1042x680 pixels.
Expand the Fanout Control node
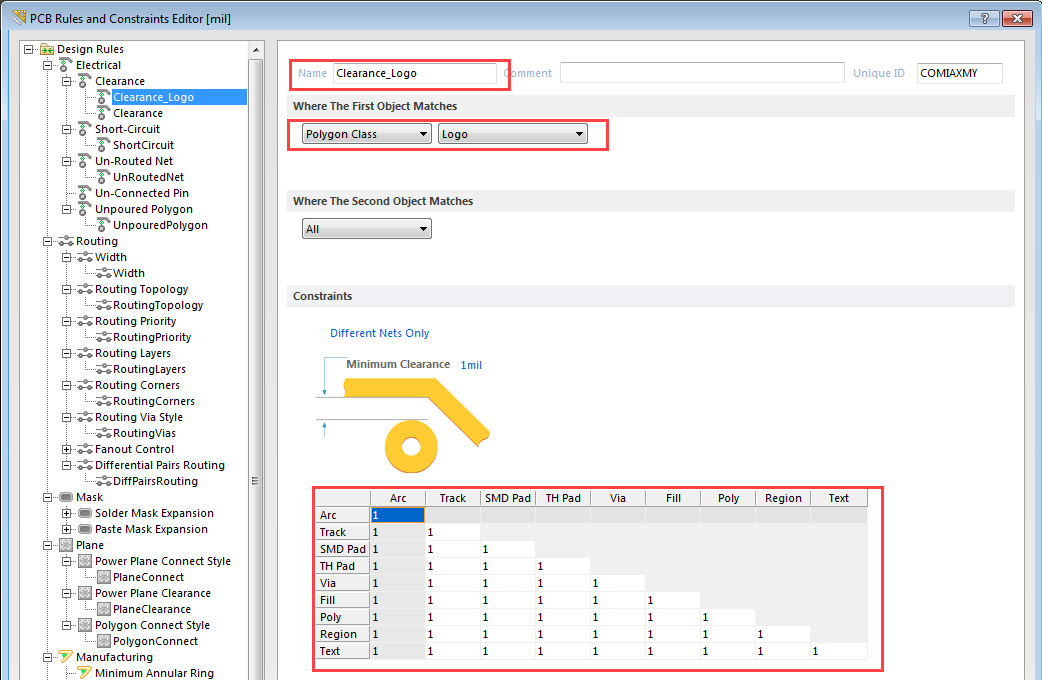click(67, 449)
